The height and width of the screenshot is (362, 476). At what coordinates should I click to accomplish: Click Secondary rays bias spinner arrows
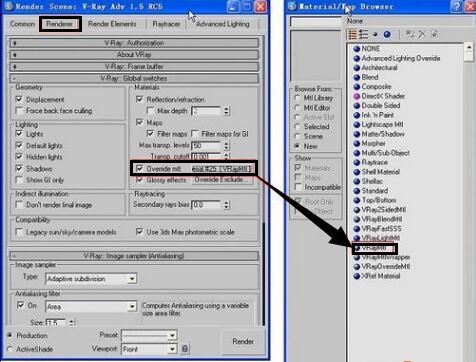point(226,205)
